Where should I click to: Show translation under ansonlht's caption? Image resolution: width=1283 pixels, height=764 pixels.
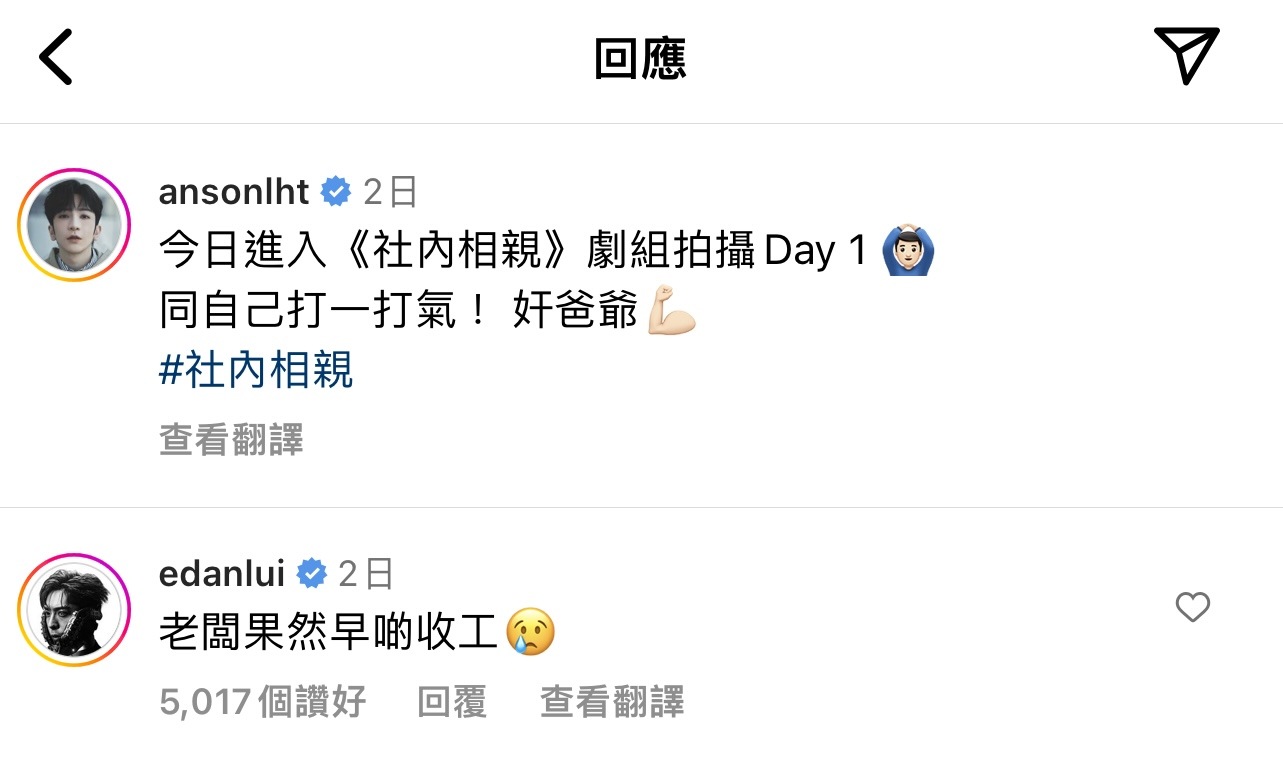[x=231, y=440]
